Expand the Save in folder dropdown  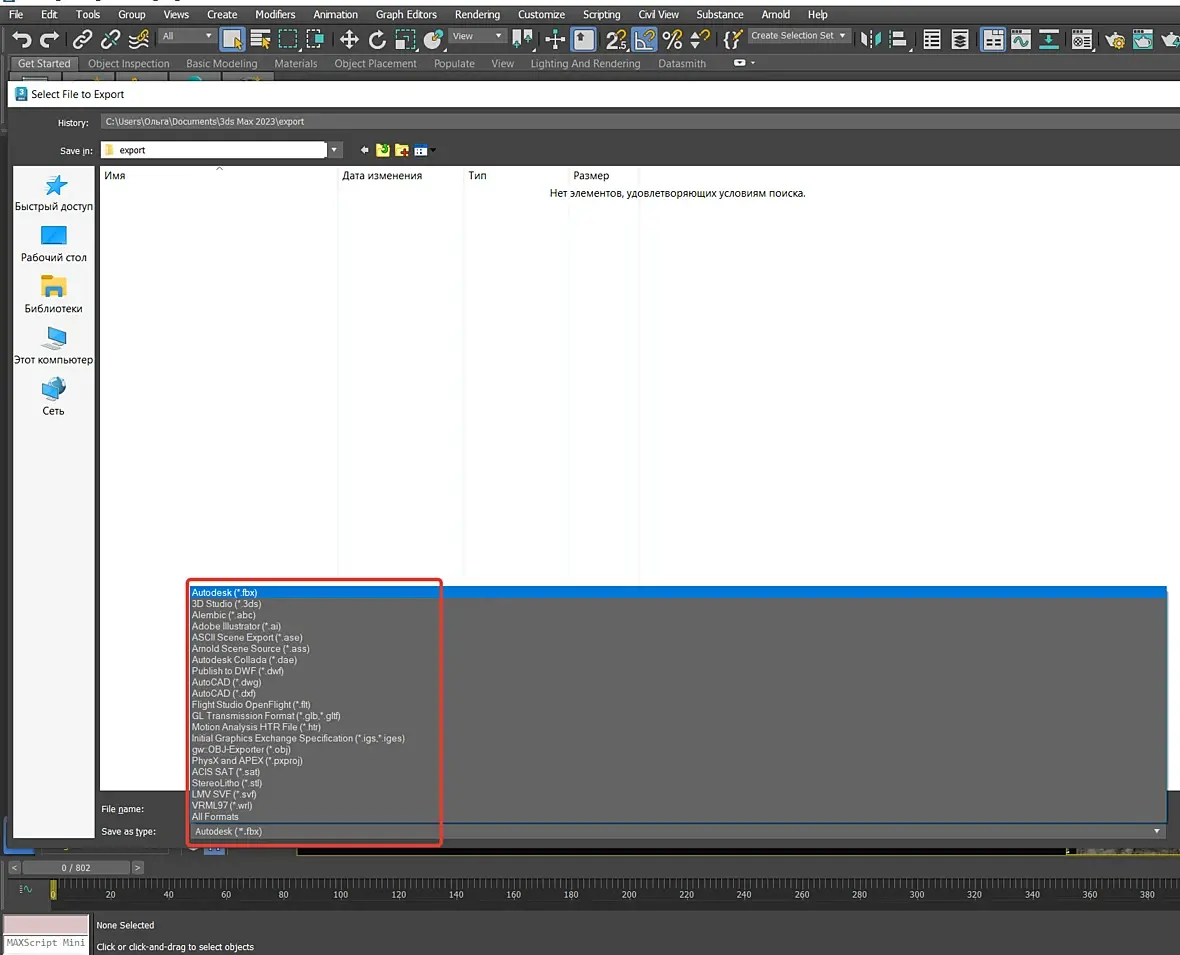[335, 150]
